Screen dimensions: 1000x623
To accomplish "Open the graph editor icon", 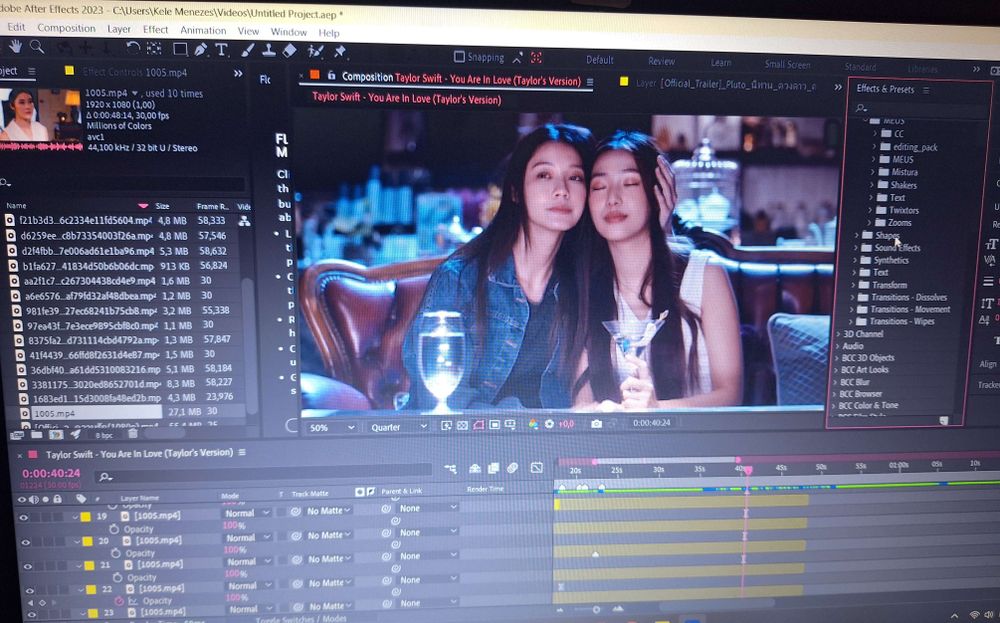I will (x=536, y=467).
